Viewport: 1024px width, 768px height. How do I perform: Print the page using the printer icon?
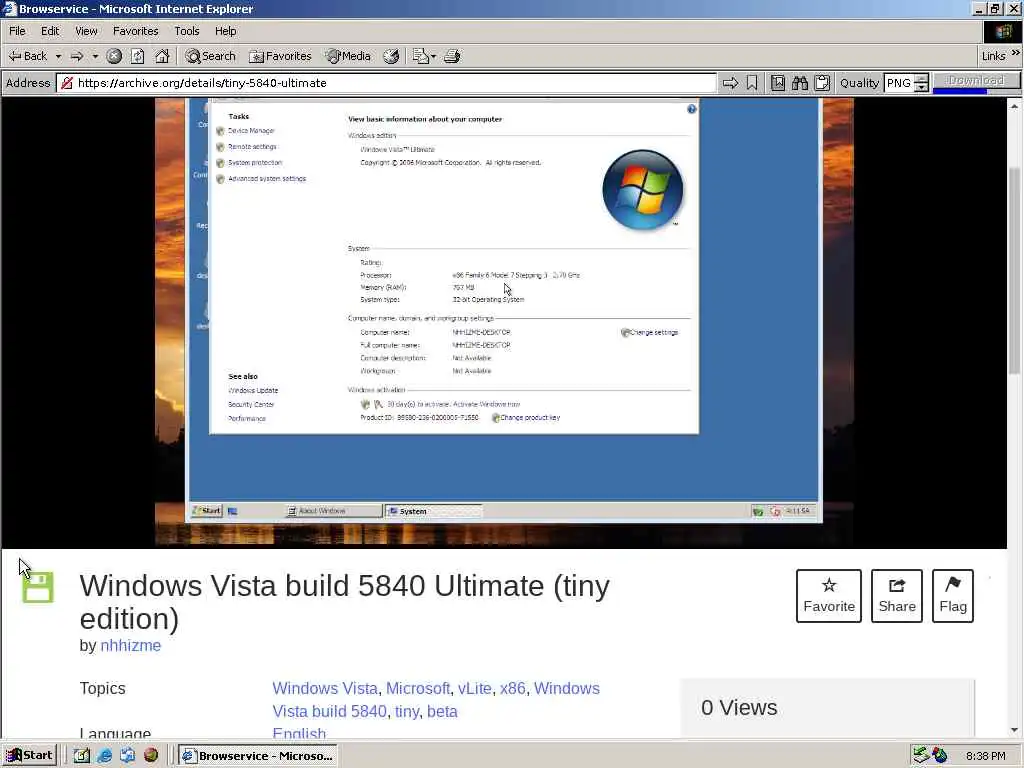(x=452, y=56)
